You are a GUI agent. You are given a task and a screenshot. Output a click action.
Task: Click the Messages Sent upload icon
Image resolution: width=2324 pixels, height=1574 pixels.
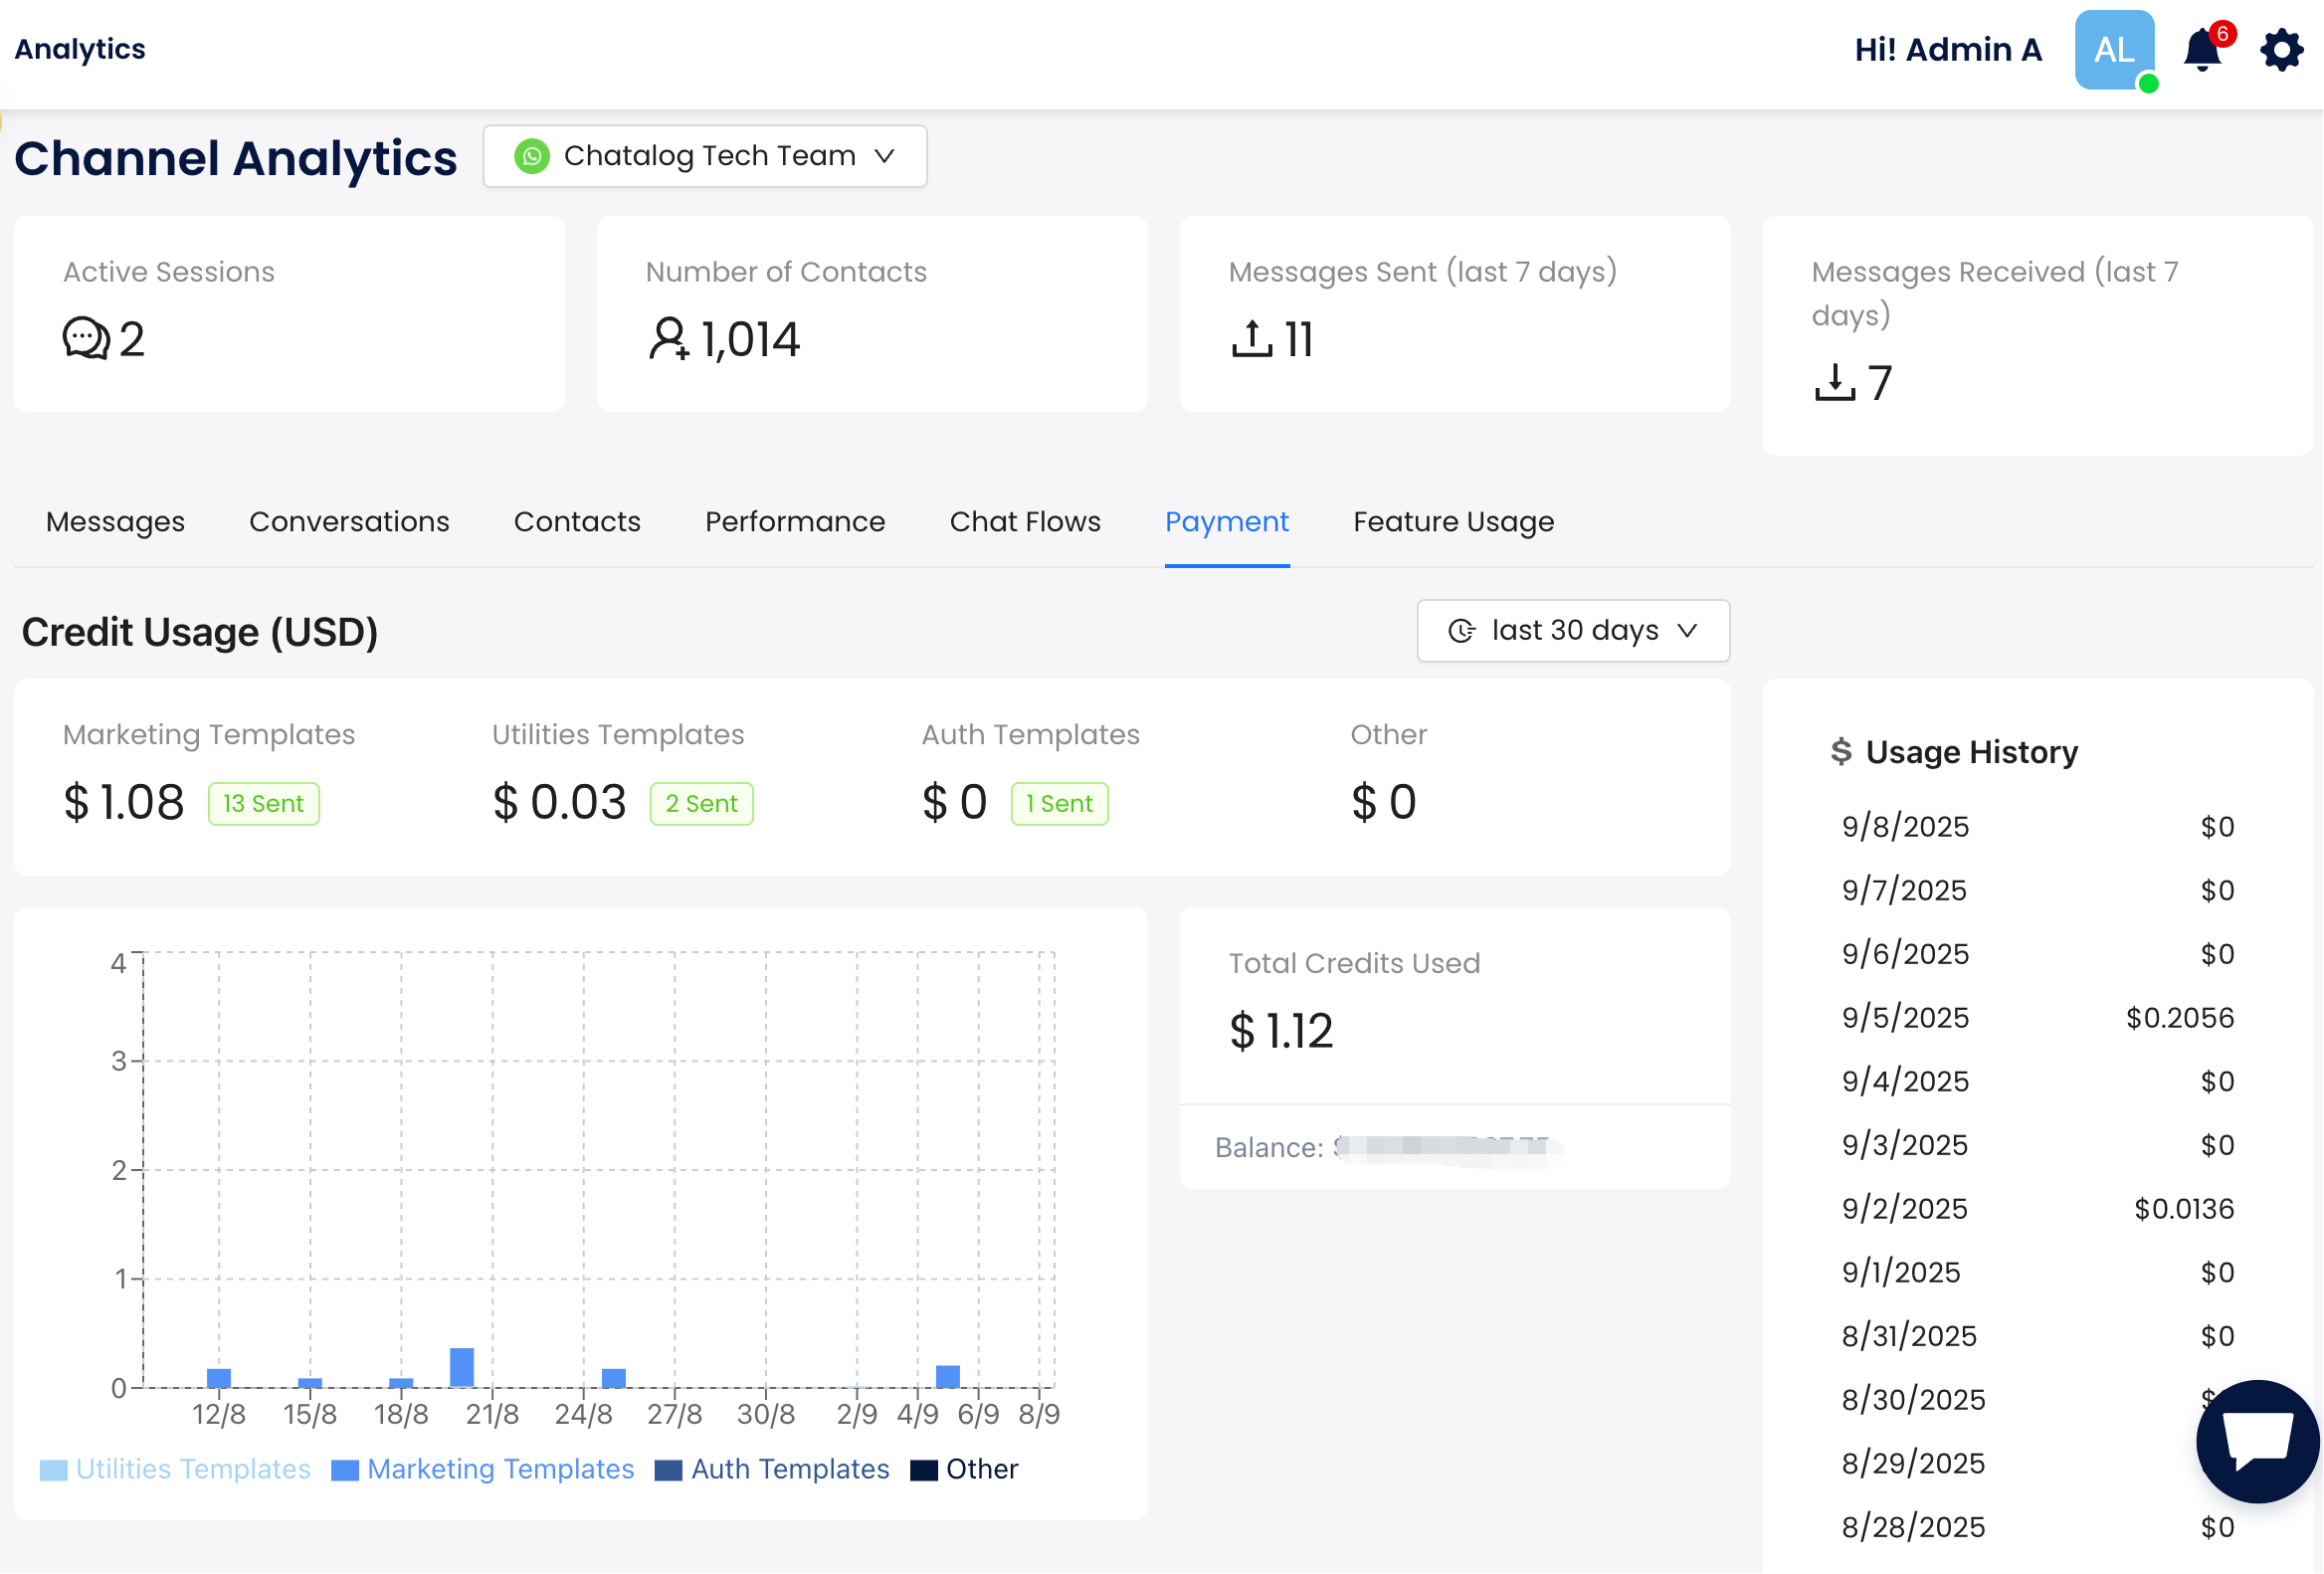tap(1252, 338)
